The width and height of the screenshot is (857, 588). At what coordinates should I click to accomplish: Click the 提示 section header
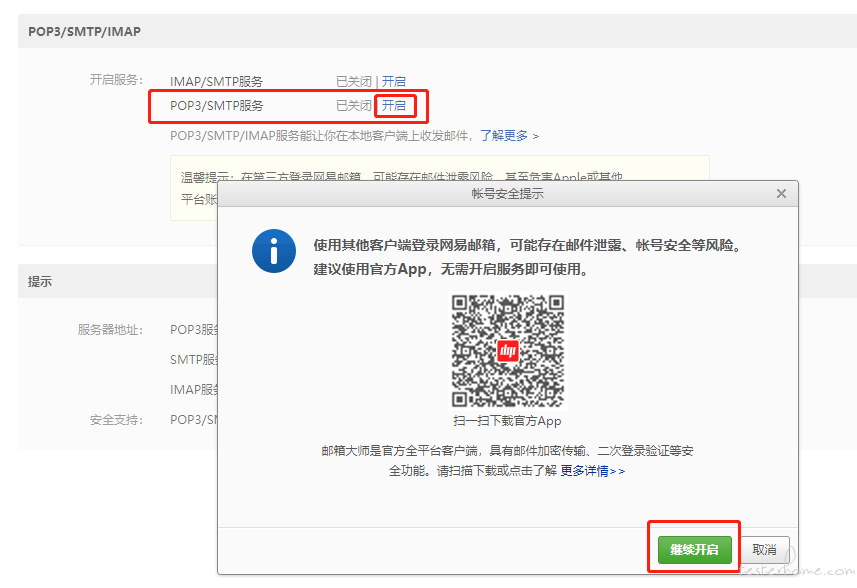(x=40, y=281)
